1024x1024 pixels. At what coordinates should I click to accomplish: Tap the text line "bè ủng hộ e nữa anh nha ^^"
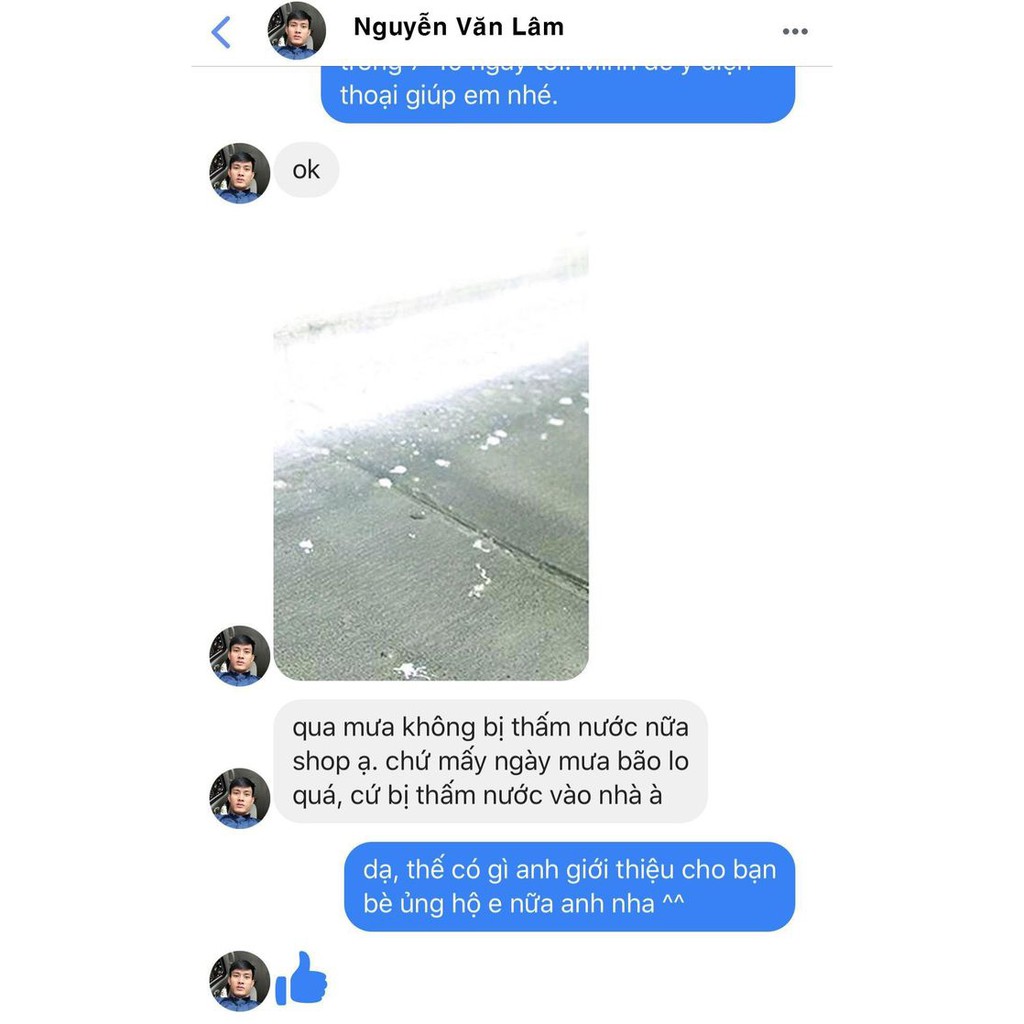(524, 904)
